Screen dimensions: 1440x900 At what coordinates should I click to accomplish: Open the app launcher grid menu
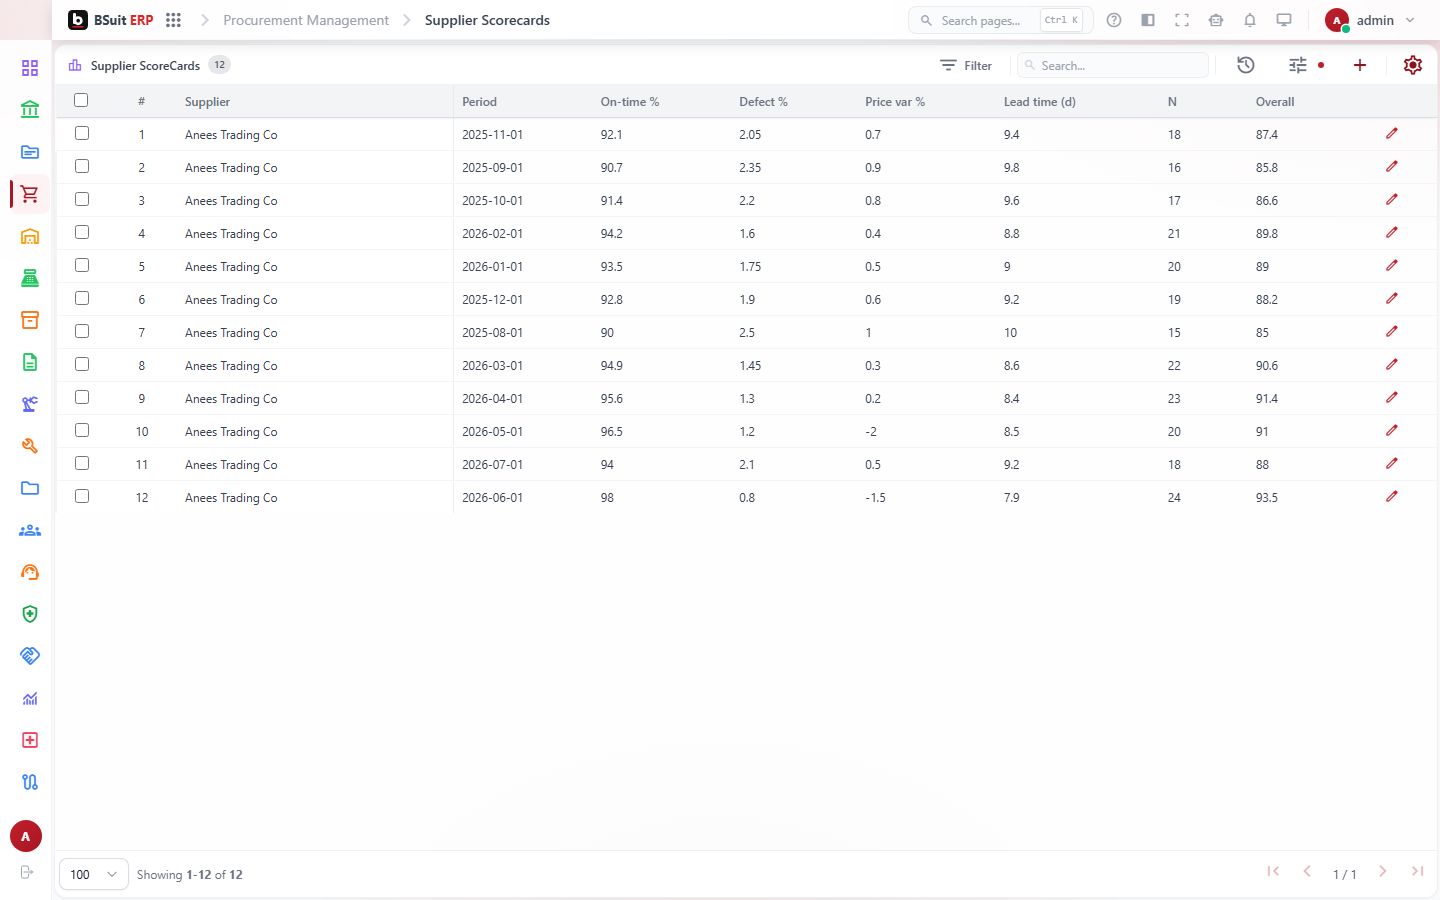click(173, 20)
